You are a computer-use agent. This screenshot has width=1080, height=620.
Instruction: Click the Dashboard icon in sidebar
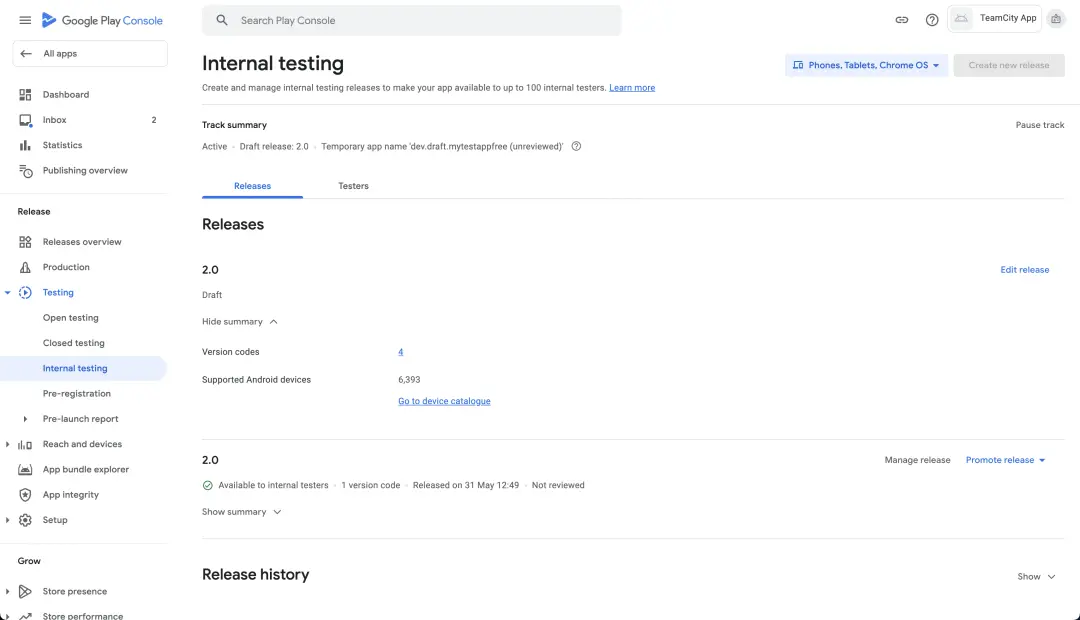point(26,95)
